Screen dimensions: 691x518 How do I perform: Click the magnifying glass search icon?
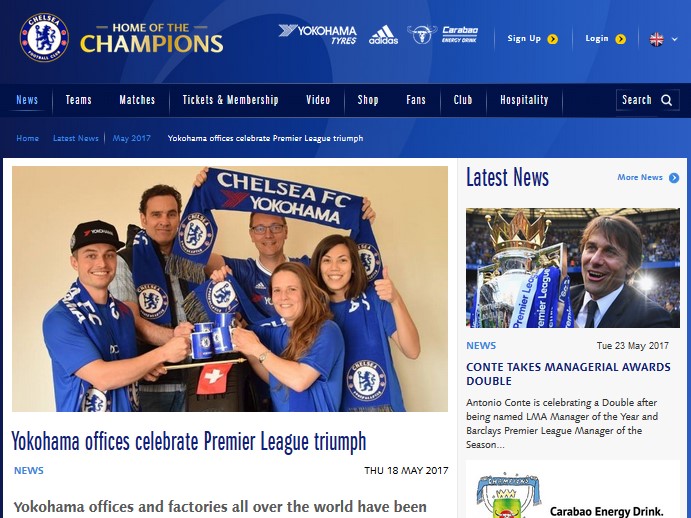[667, 100]
